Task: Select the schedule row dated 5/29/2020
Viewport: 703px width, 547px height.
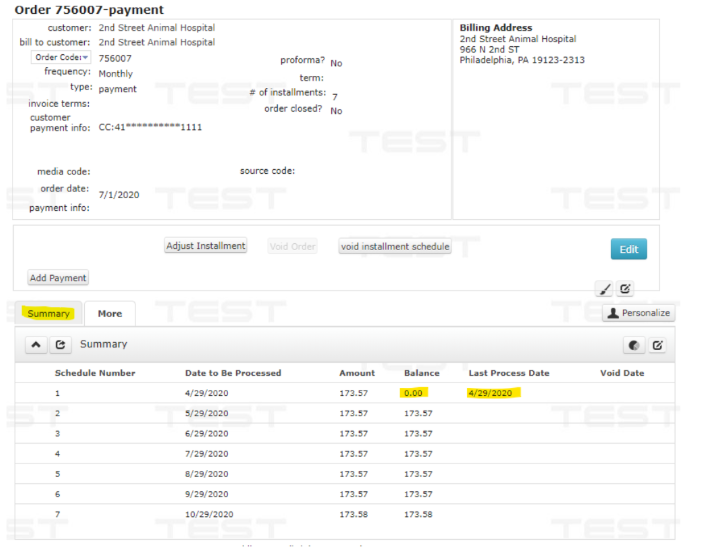Action: (206, 413)
